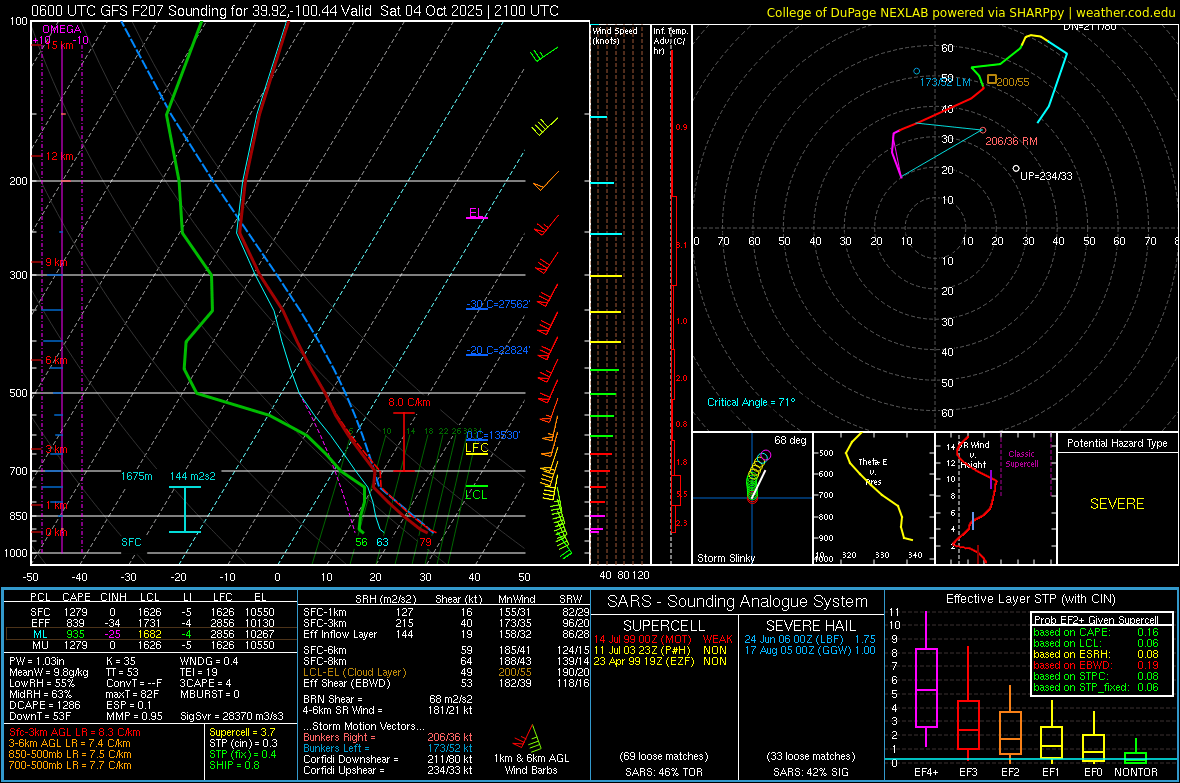
Task: Click the Bunkers Left = 173/52 kt line
Action: 388,748
